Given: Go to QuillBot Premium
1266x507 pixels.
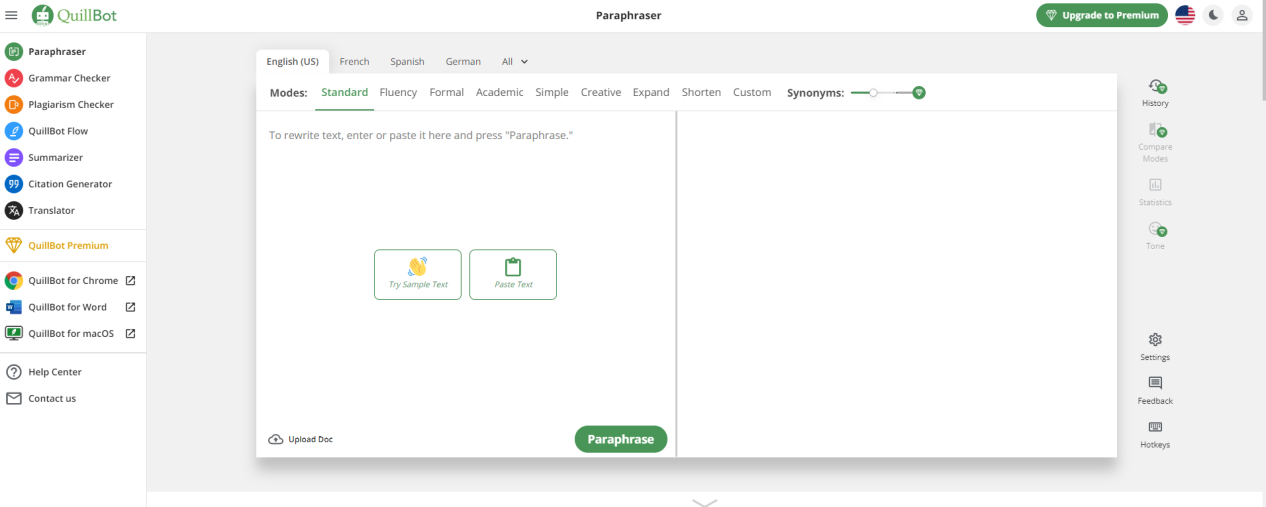Looking at the screenshot, I should click(68, 245).
